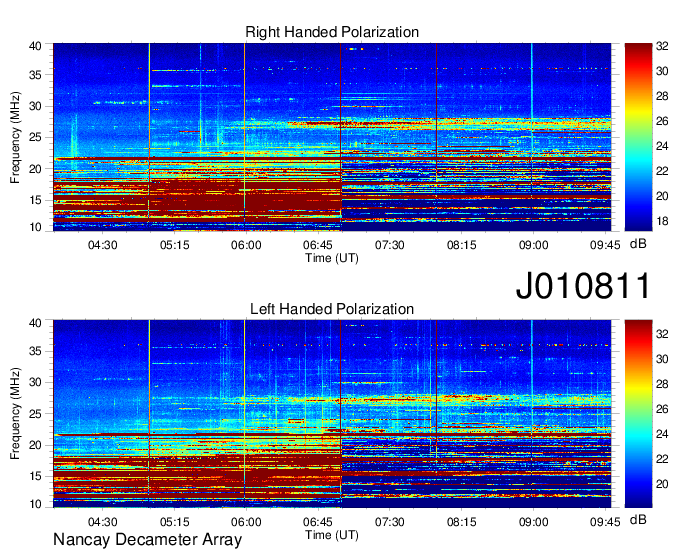680x552 pixels.
Task: Click the 18 label on the upper color bar
Action: point(662,222)
